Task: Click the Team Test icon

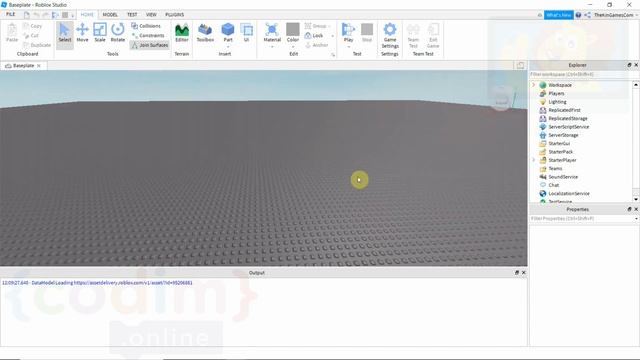Action: point(413,36)
